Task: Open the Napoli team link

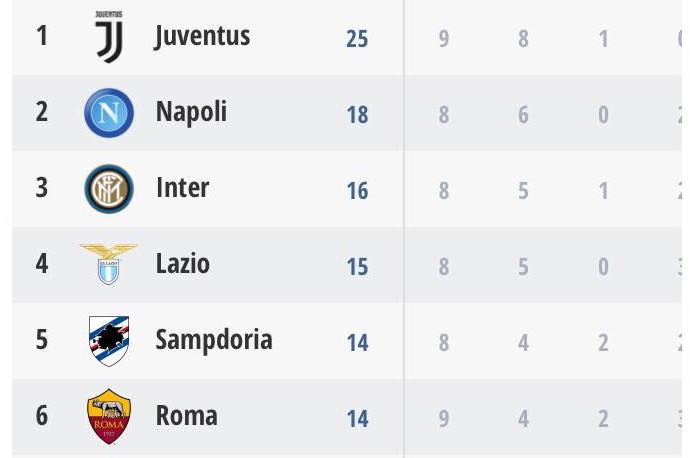Action: (x=191, y=112)
